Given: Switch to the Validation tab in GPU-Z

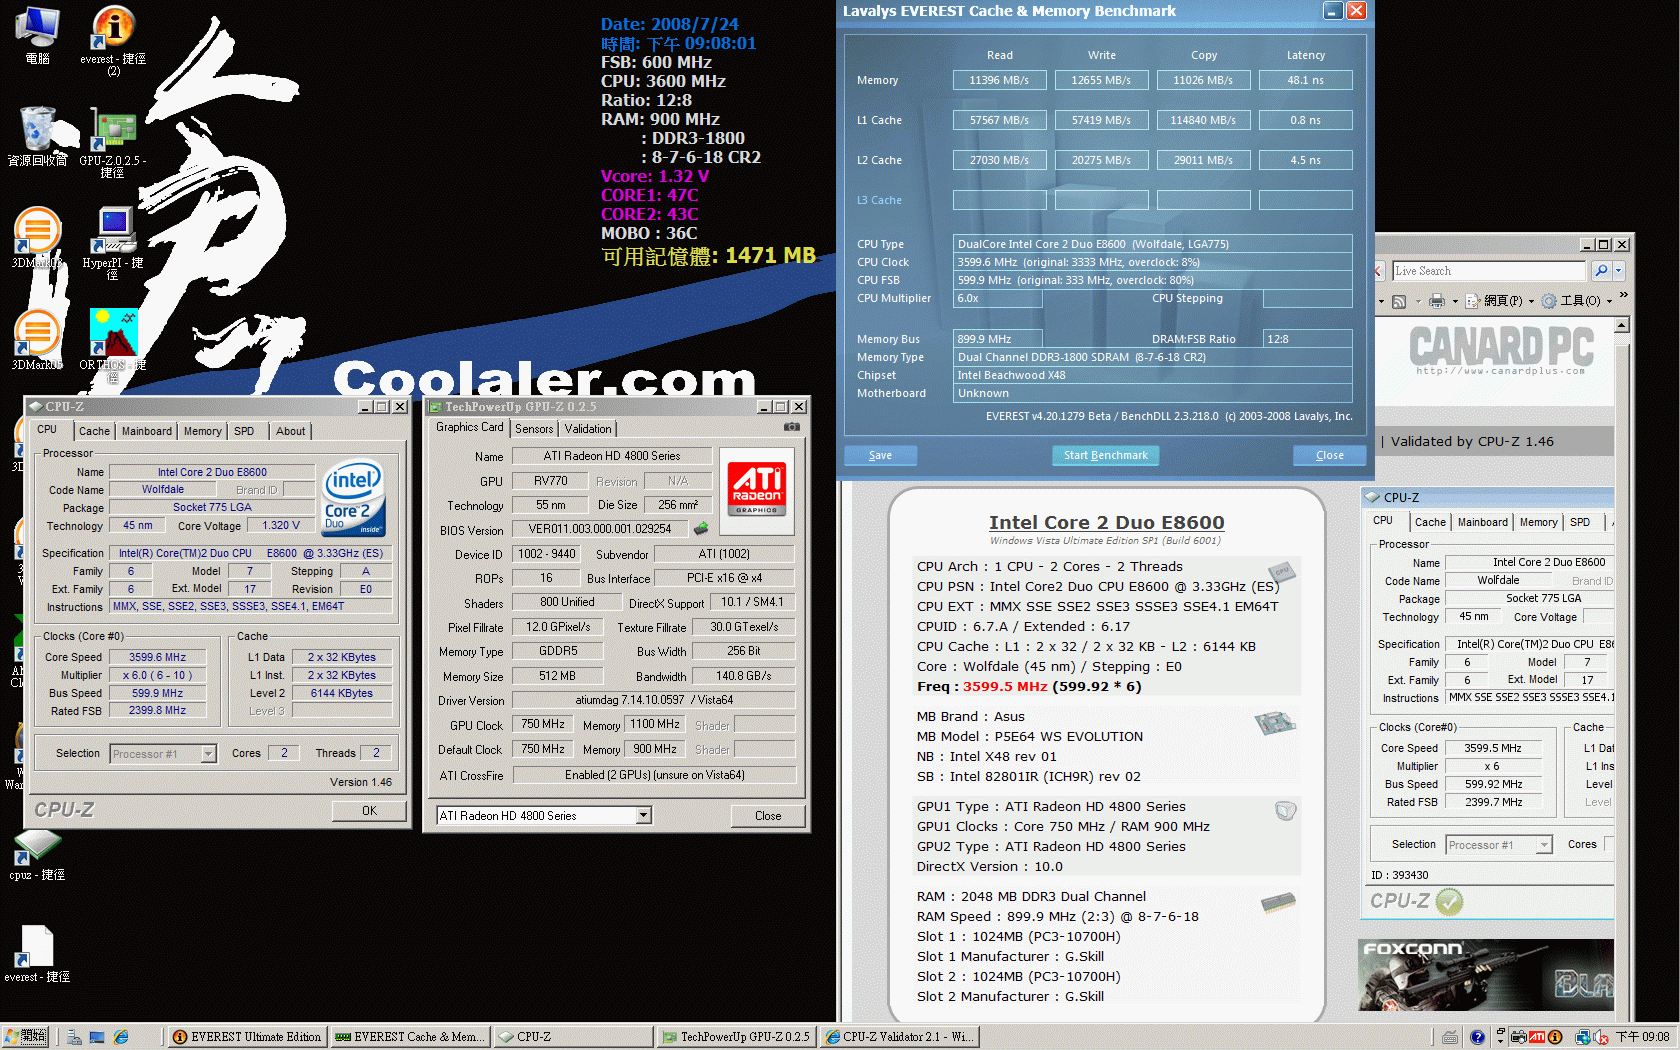Looking at the screenshot, I should pyautogui.click(x=588, y=428).
